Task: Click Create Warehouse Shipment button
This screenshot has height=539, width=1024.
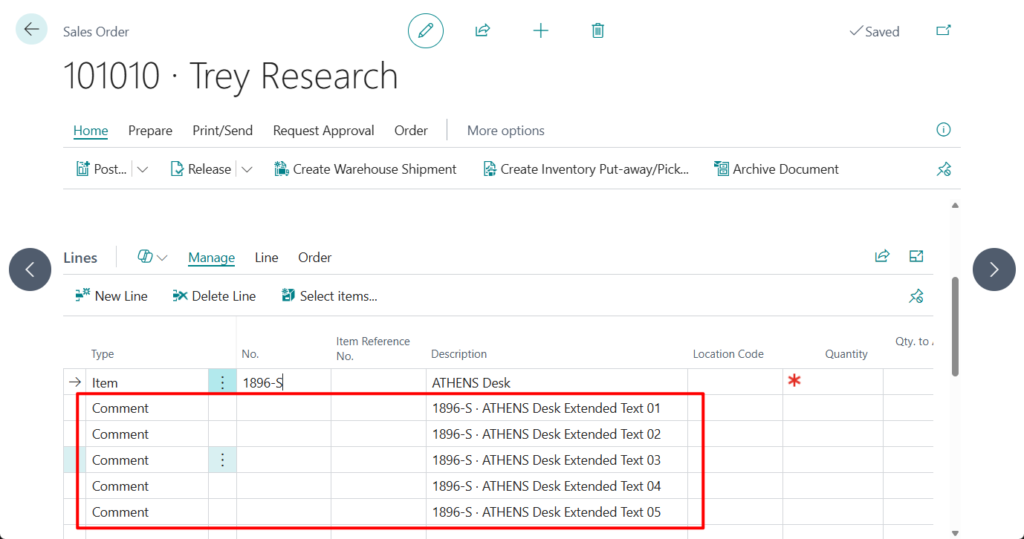Action: [x=365, y=170]
